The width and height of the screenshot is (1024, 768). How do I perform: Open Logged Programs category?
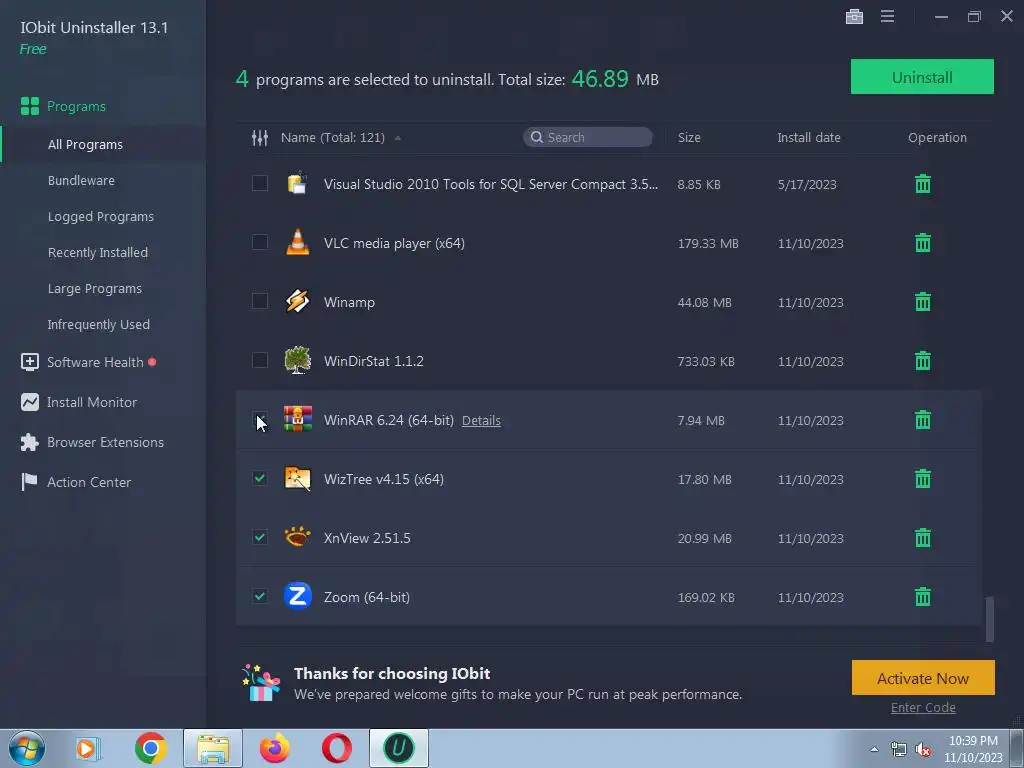[101, 216]
